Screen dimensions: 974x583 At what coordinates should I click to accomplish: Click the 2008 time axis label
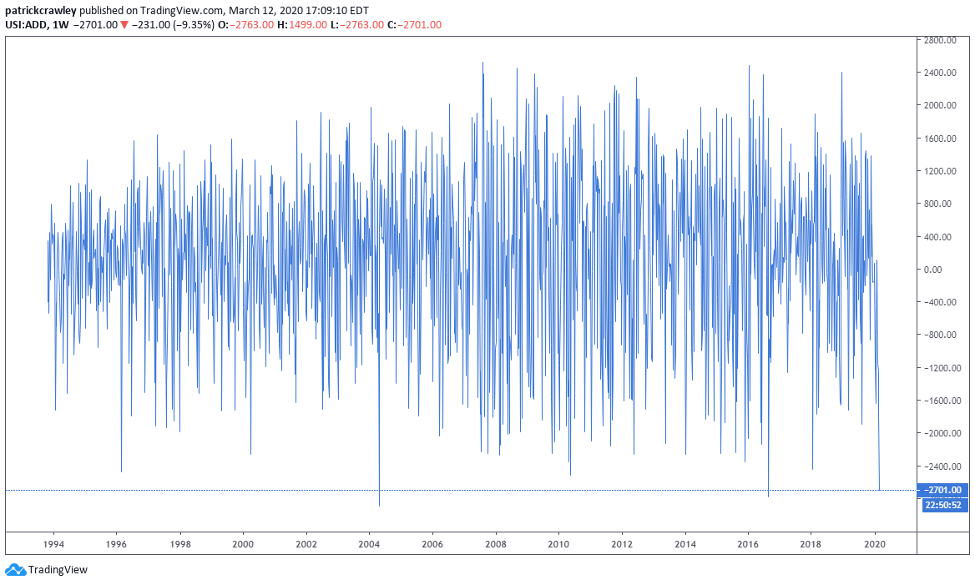coord(496,544)
